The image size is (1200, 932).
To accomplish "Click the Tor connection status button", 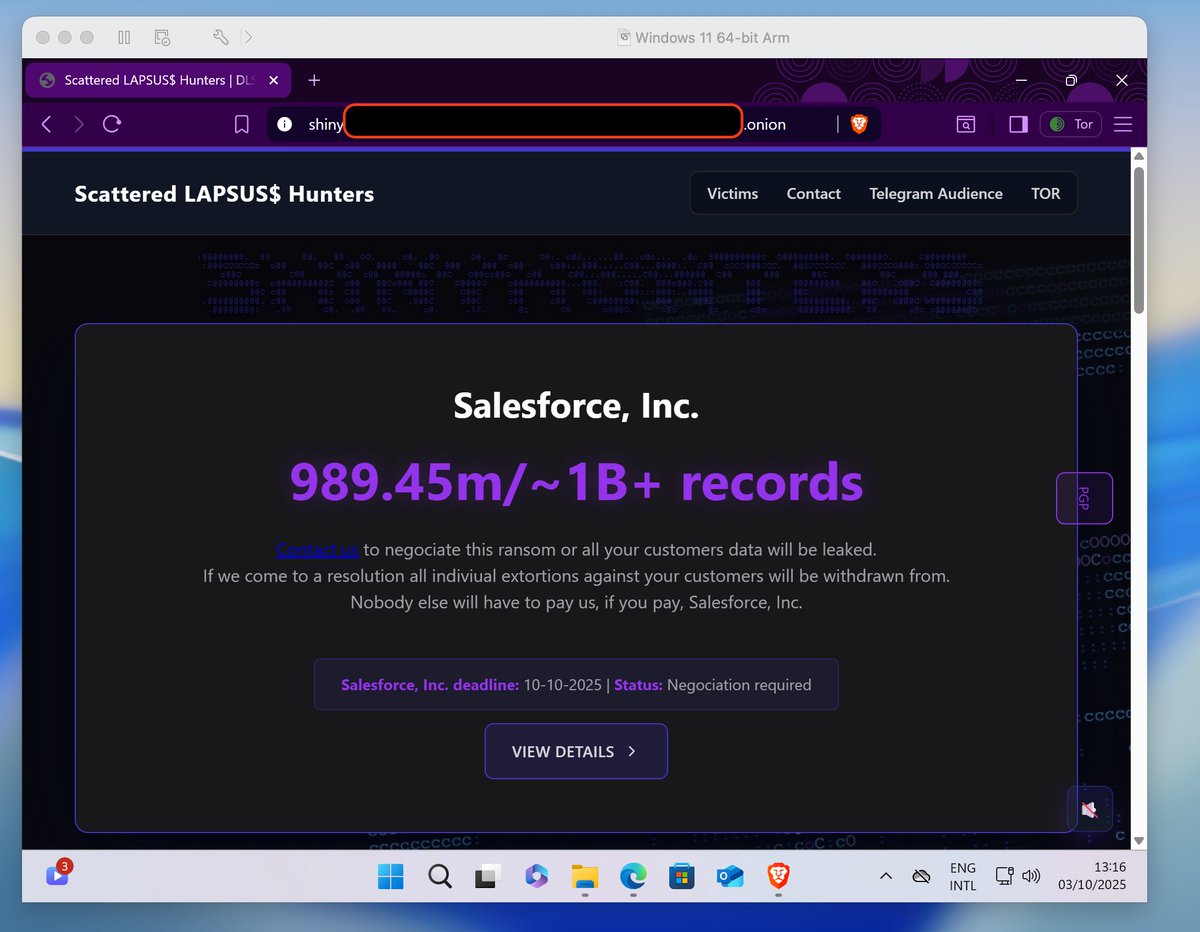I will click(x=1071, y=124).
